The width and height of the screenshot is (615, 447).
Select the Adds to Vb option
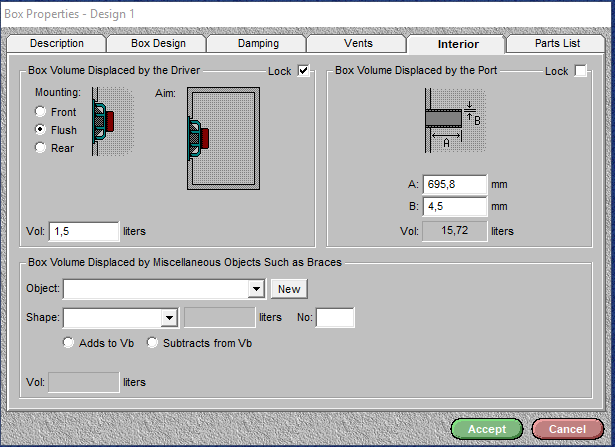pyautogui.click(x=69, y=343)
